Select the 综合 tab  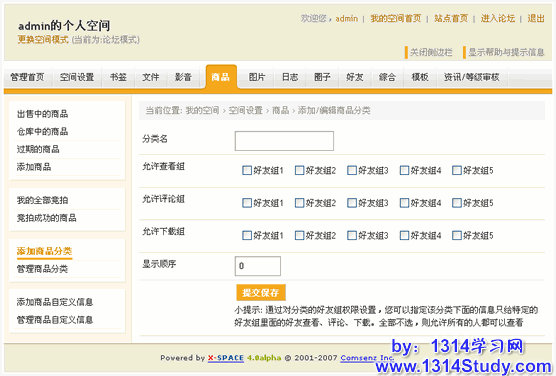387,77
